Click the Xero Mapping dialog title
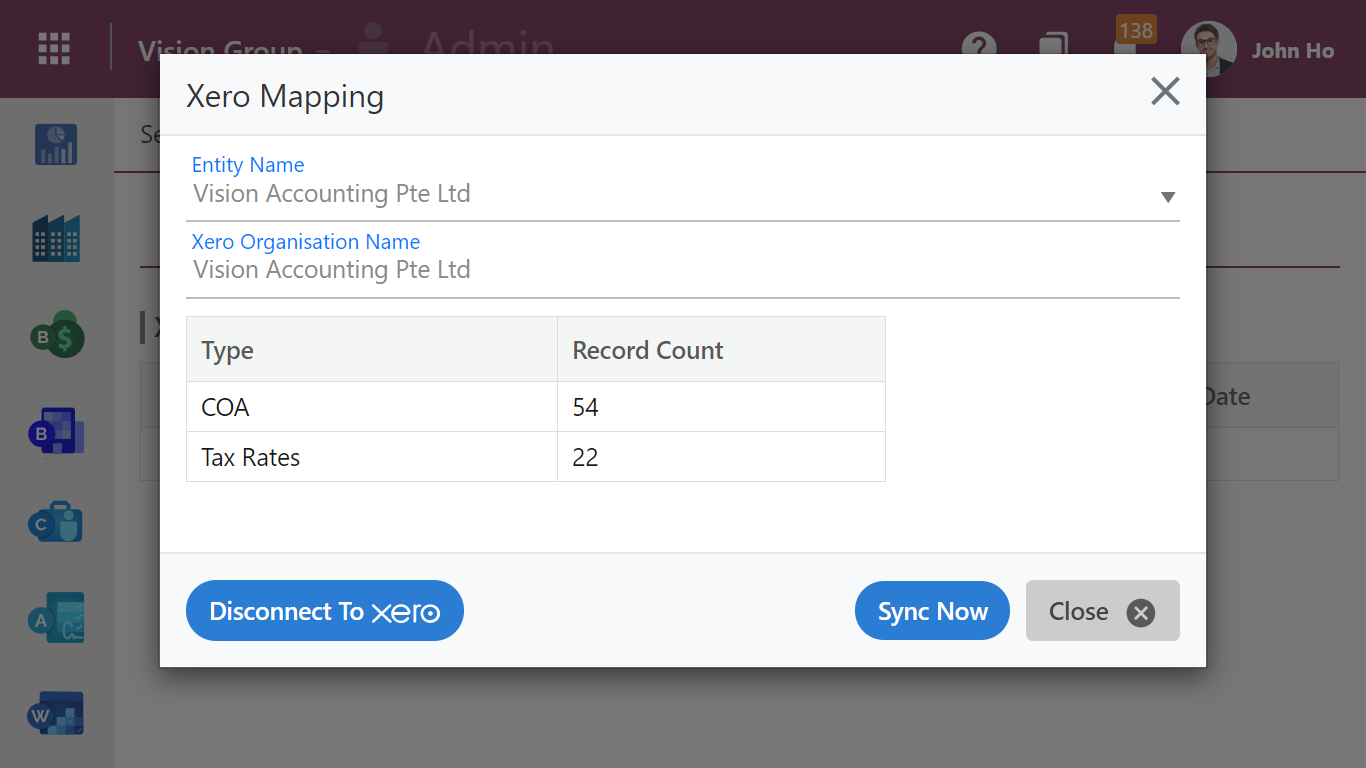This screenshot has height=768, width=1366. click(285, 96)
